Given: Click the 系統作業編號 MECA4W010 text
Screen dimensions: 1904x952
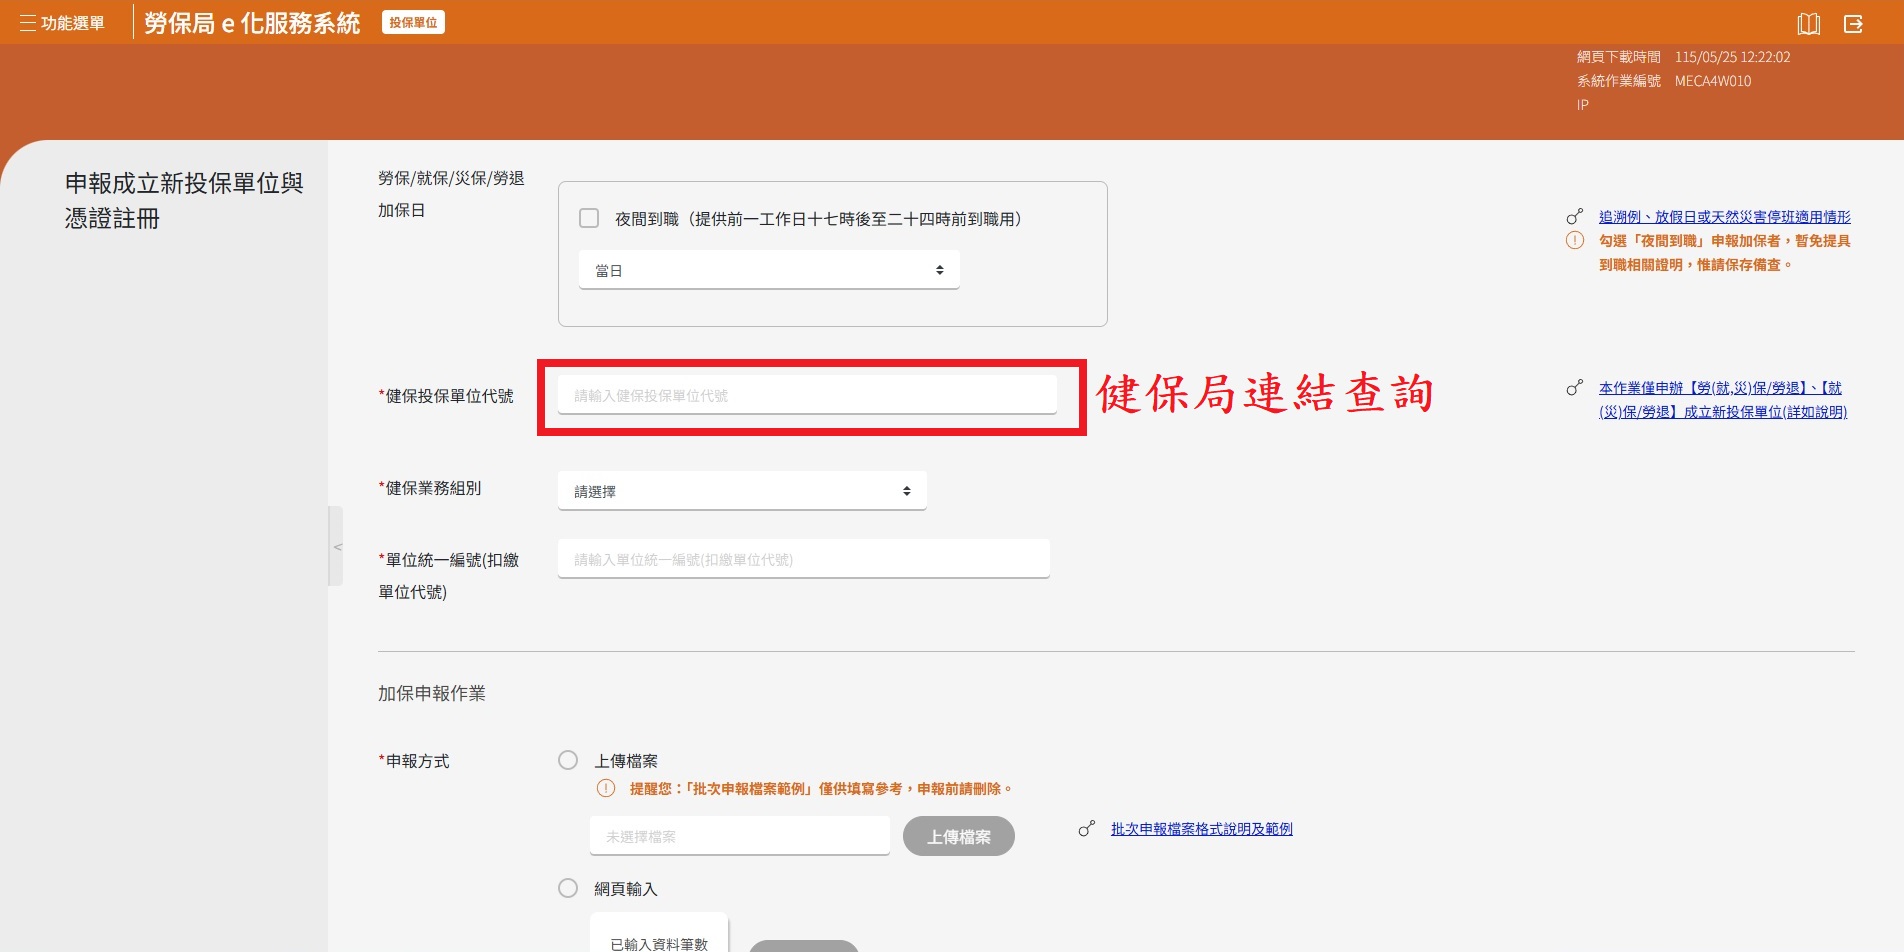Looking at the screenshot, I should tap(1664, 81).
